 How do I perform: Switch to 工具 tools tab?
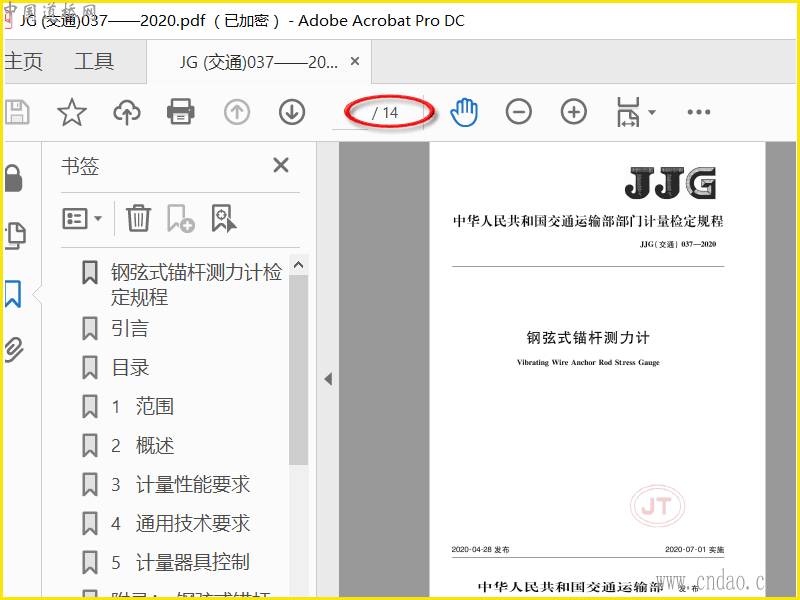(x=94, y=62)
